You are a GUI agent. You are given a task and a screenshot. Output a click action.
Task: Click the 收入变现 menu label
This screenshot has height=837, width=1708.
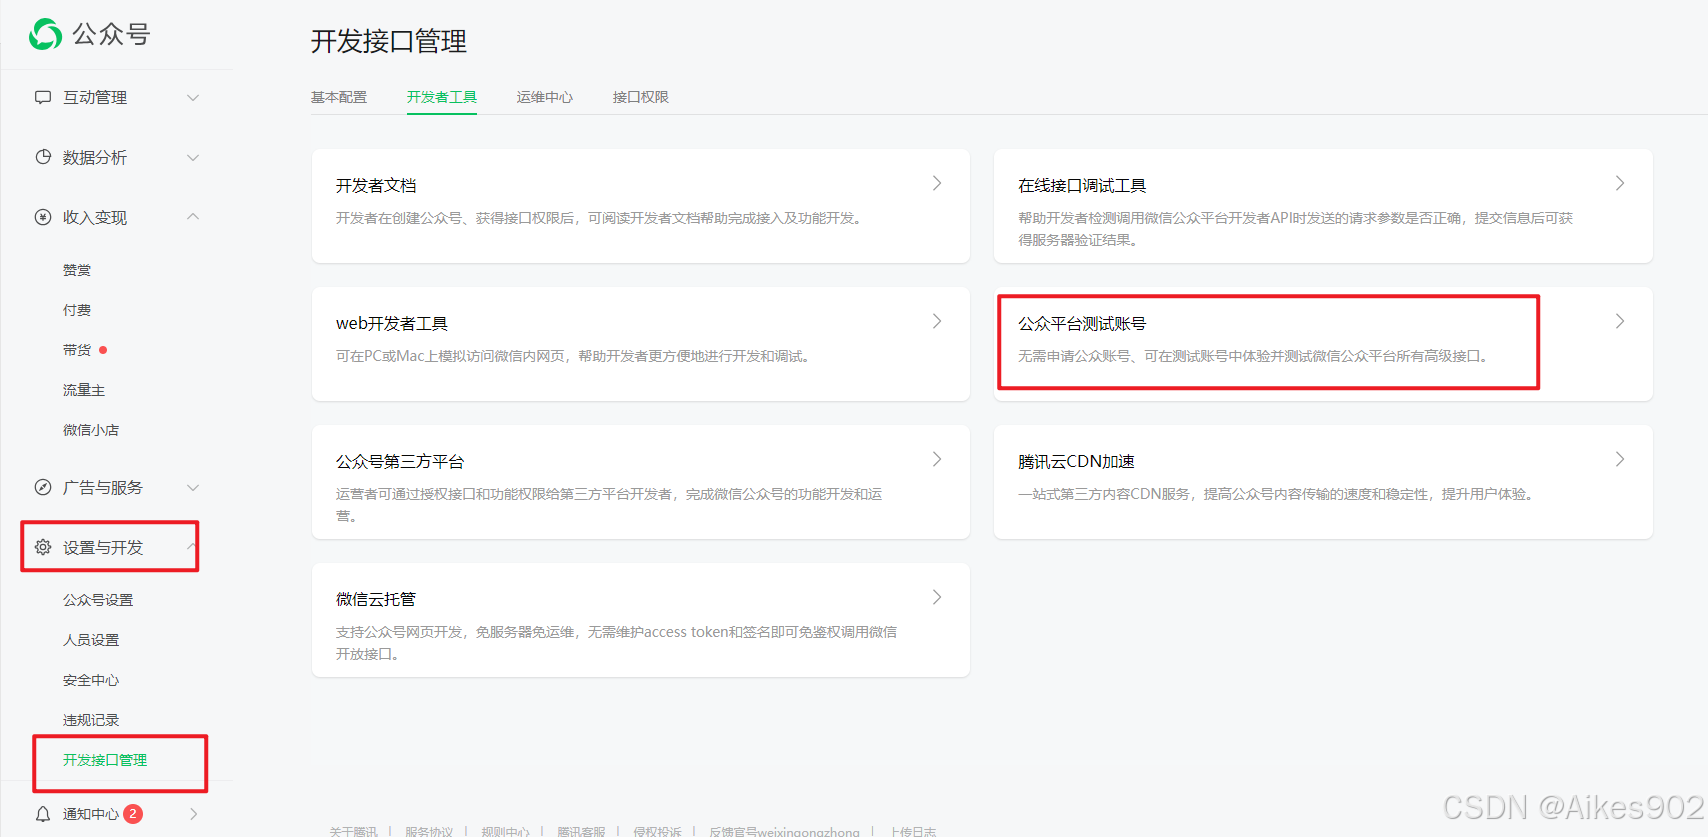pos(95,217)
